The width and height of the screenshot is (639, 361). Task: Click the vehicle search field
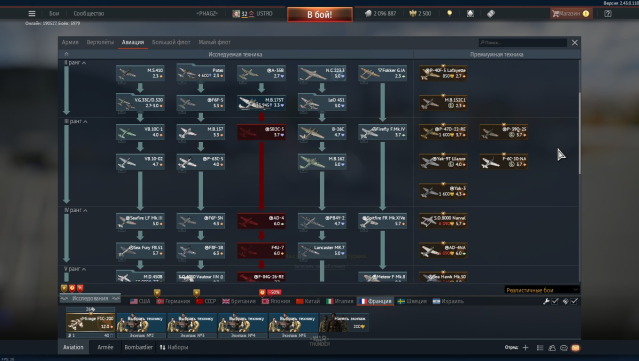(523, 42)
